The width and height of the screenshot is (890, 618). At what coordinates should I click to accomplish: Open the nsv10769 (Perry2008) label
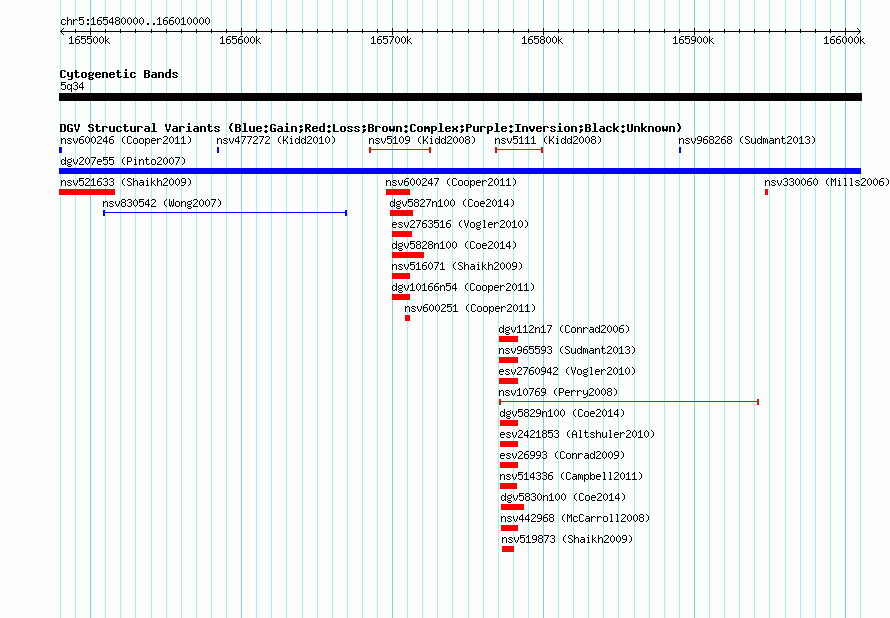coord(558,392)
